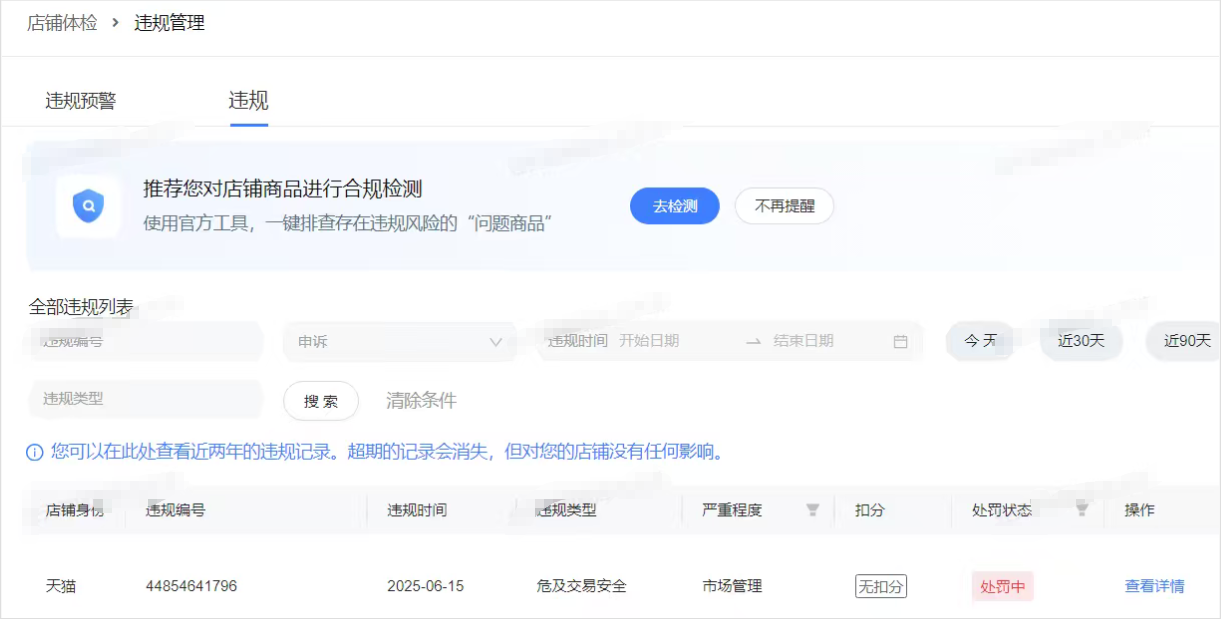Click 清除条件 to reset filters
Screen dimensions: 1221x619
[x=421, y=401]
